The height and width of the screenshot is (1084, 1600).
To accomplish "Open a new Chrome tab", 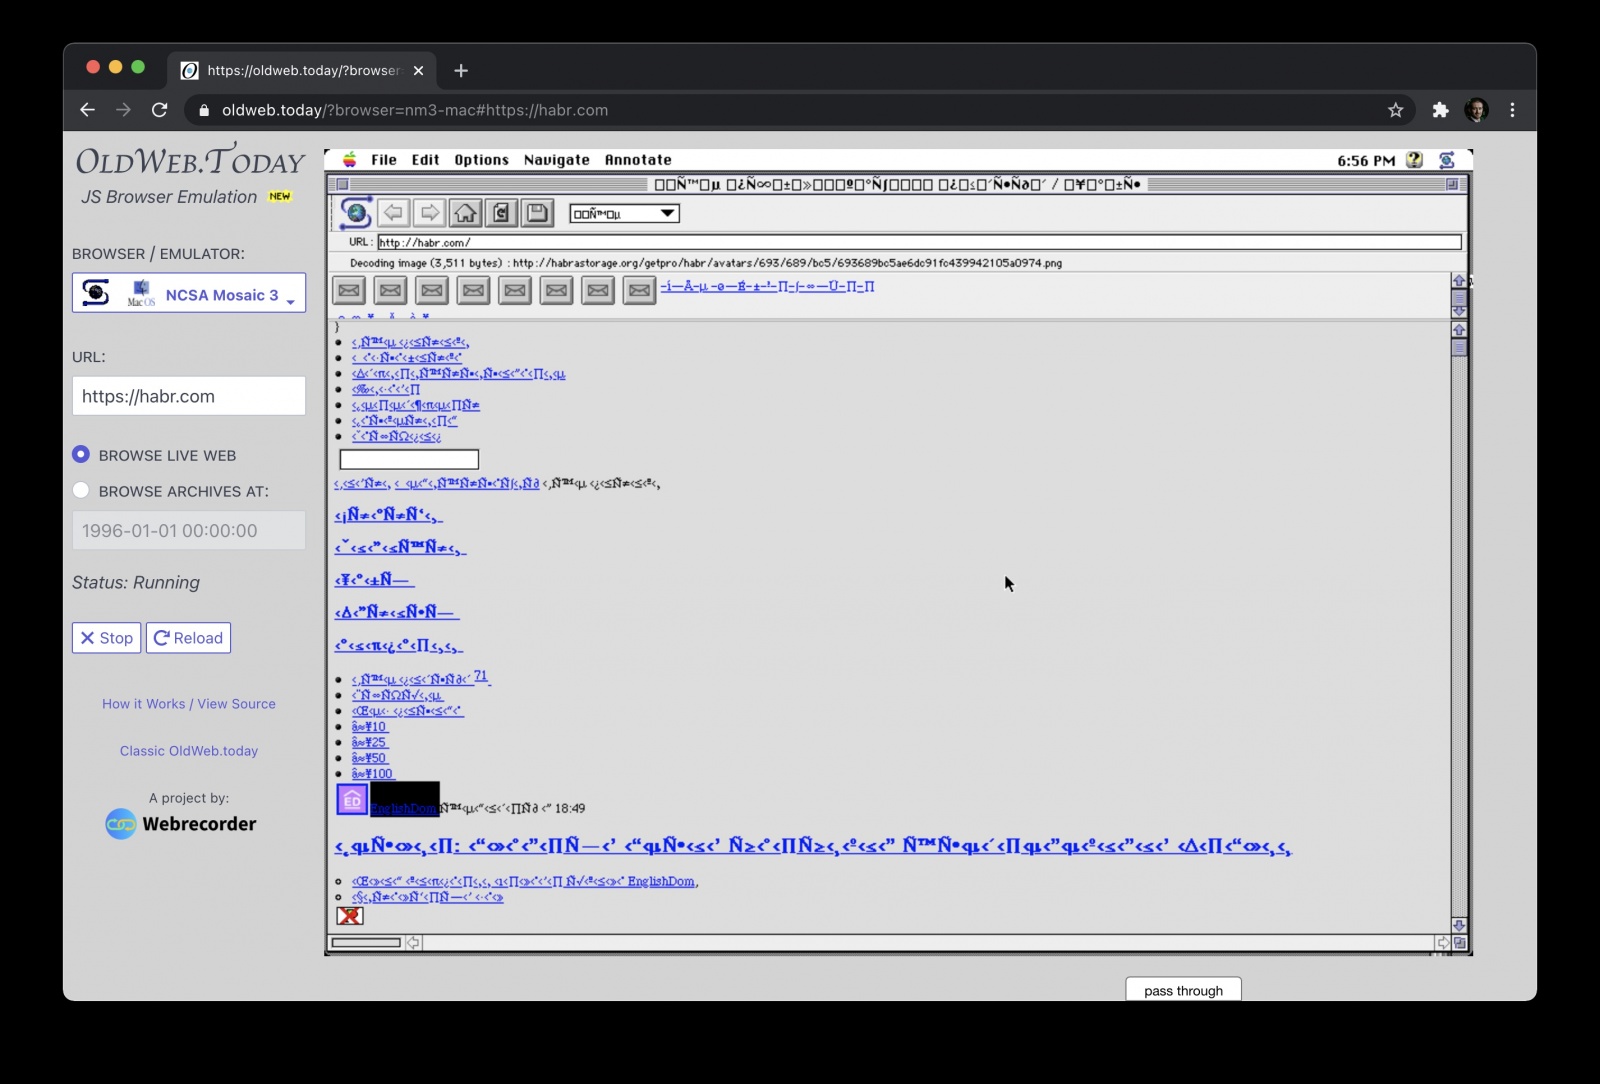I will tap(461, 70).
